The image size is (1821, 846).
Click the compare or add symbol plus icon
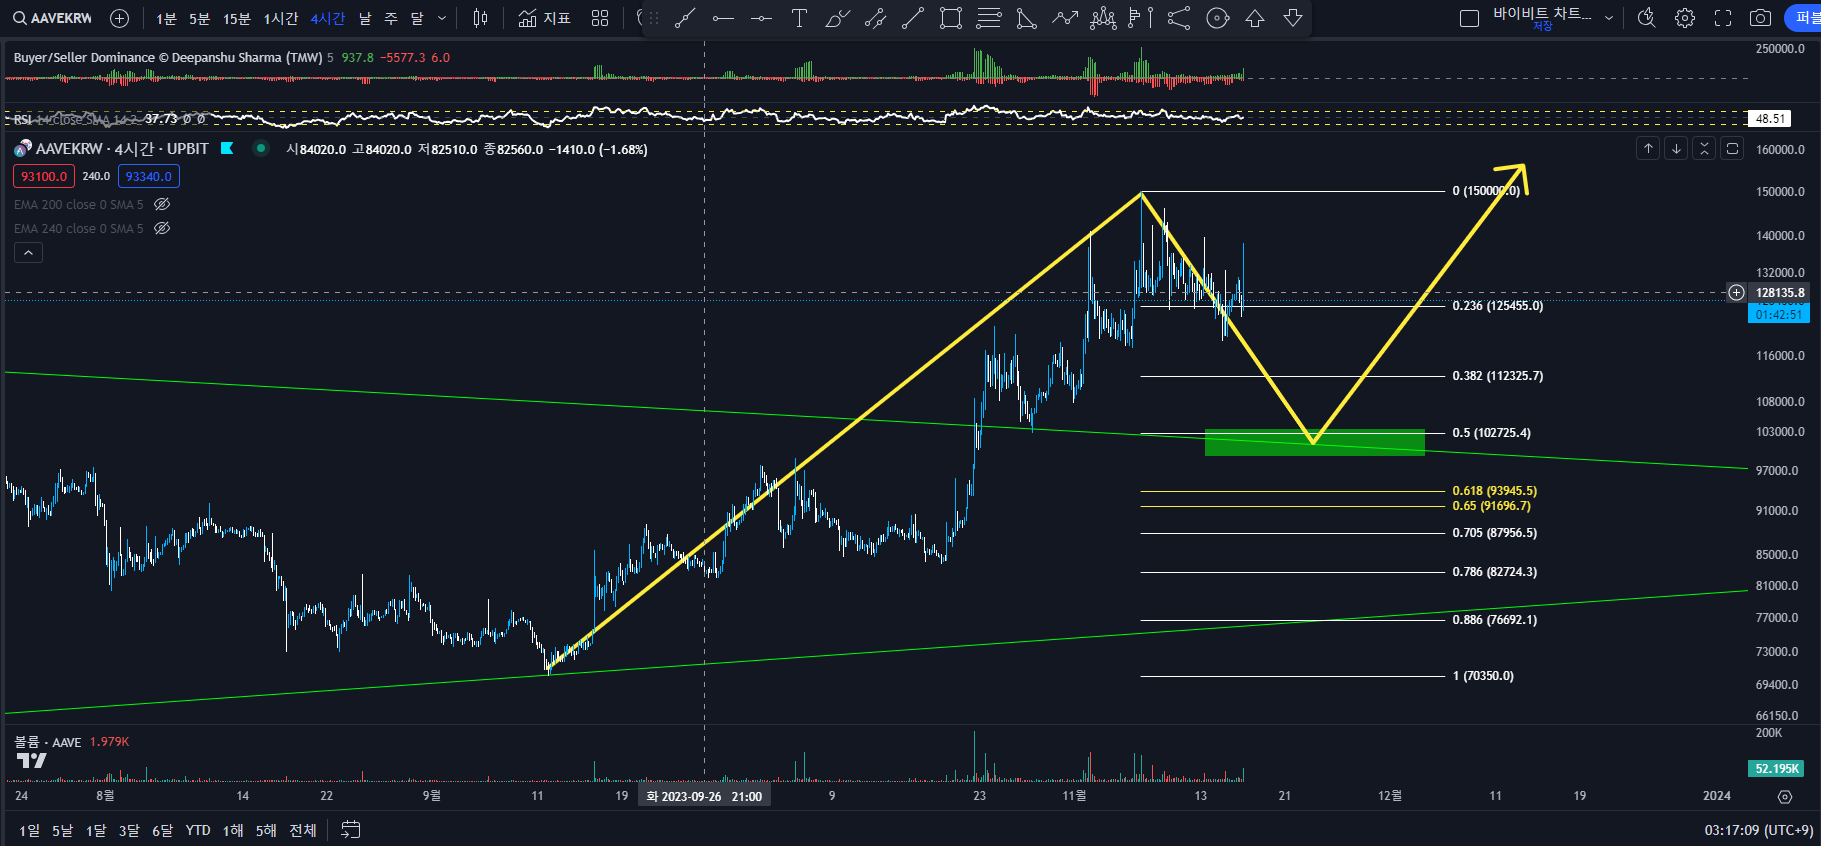119,18
